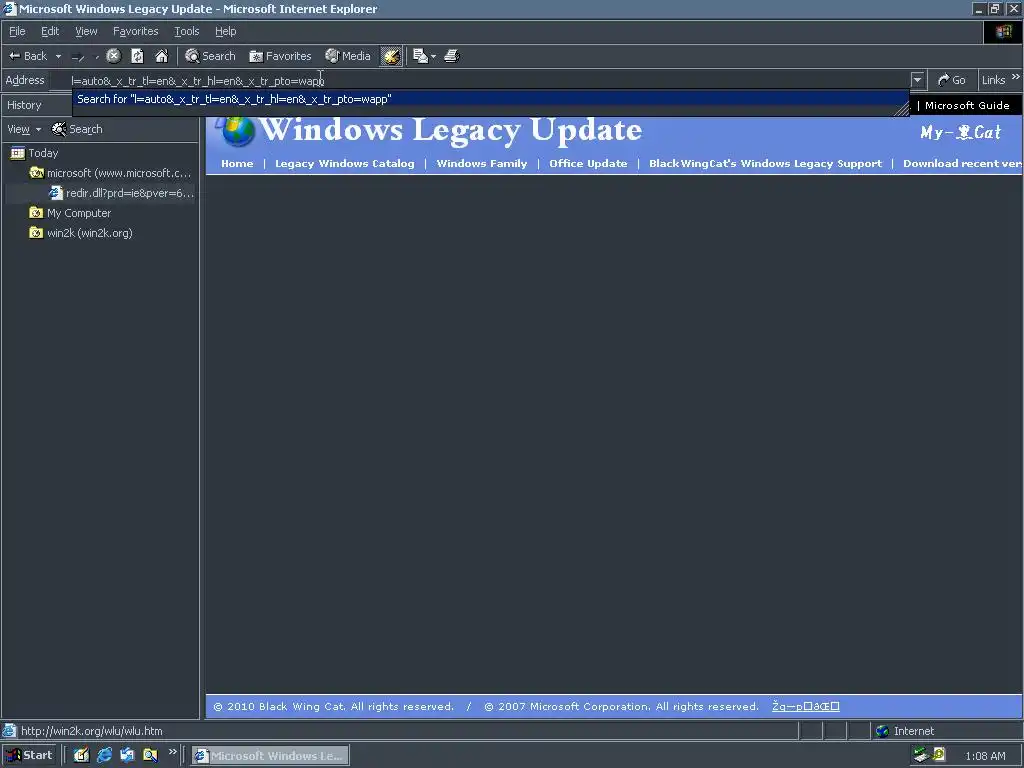Click the Windows globe logo in the banner

pos(236,131)
